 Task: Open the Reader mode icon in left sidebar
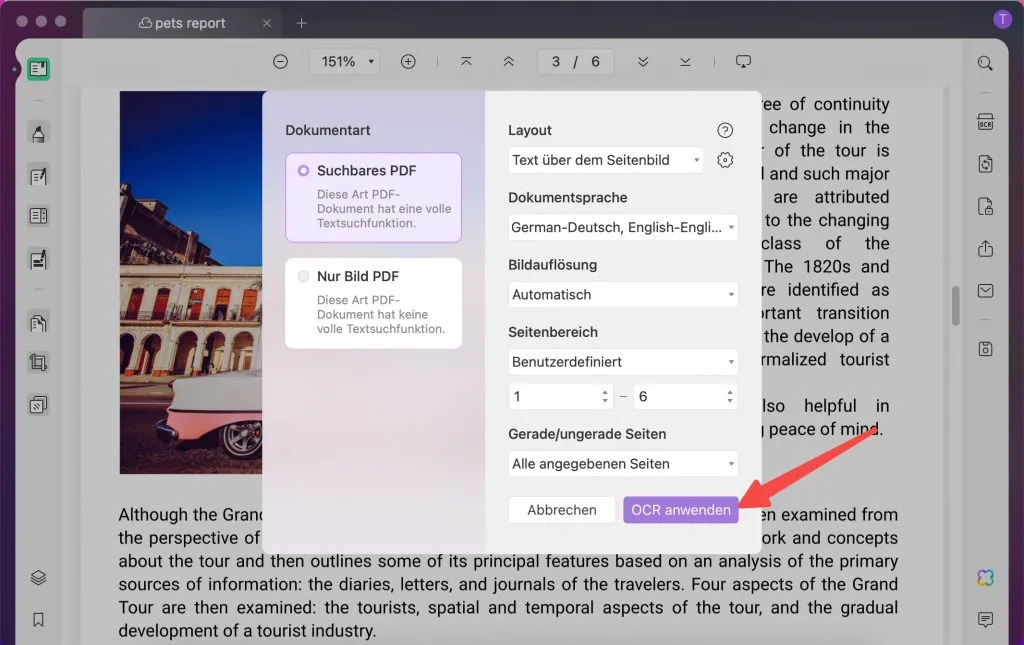click(38, 69)
